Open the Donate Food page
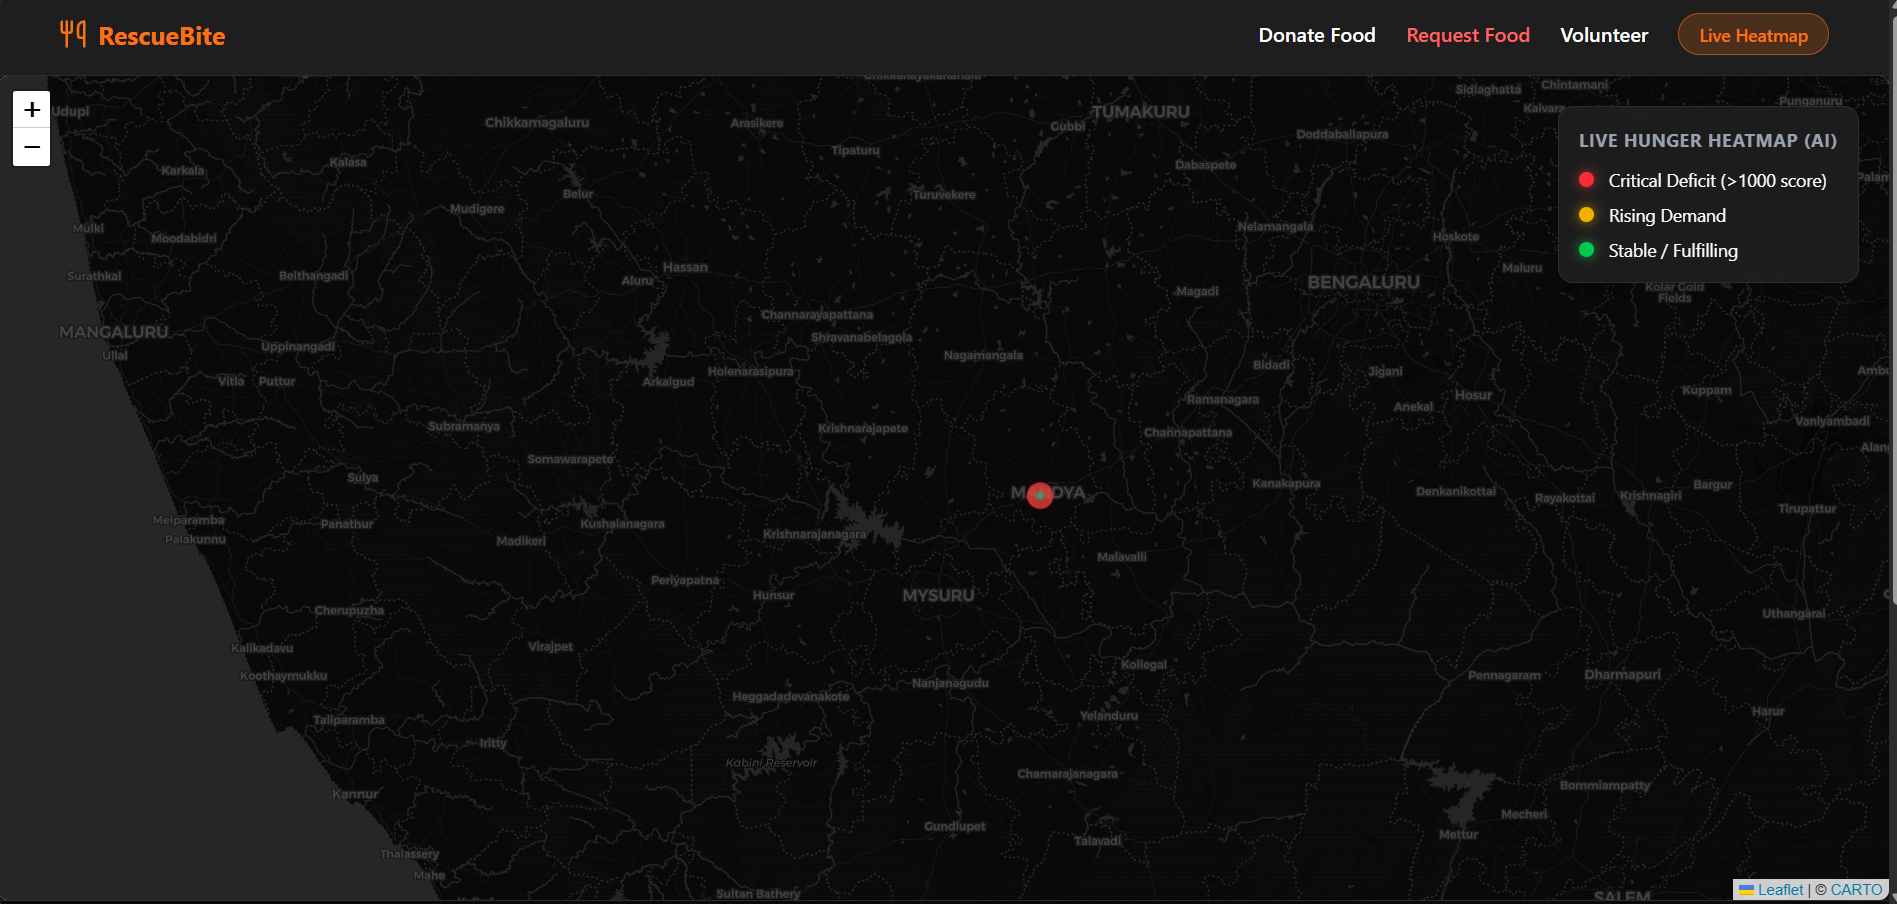 coord(1317,35)
